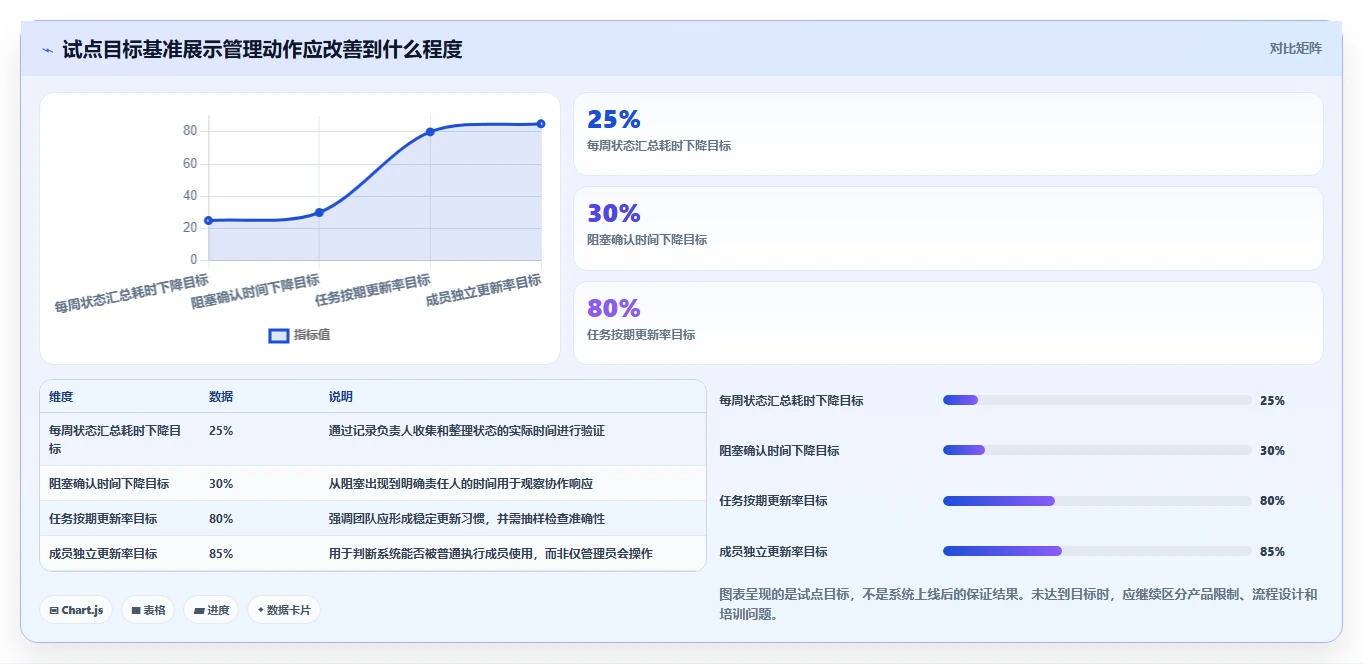Click the Chart.js tag button
The width and height of the screenshot is (1363, 664).
coord(76,610)
